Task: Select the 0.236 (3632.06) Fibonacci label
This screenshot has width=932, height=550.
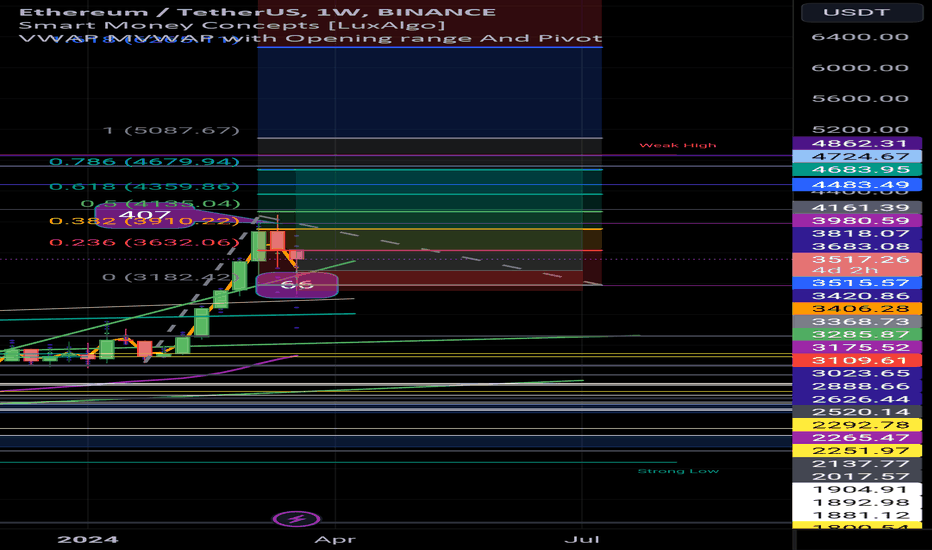Action: point(144,242)
